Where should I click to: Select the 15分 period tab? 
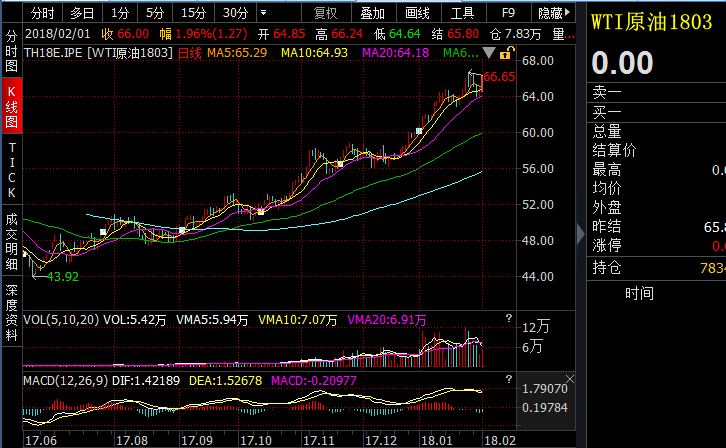(x=194, y=13)
